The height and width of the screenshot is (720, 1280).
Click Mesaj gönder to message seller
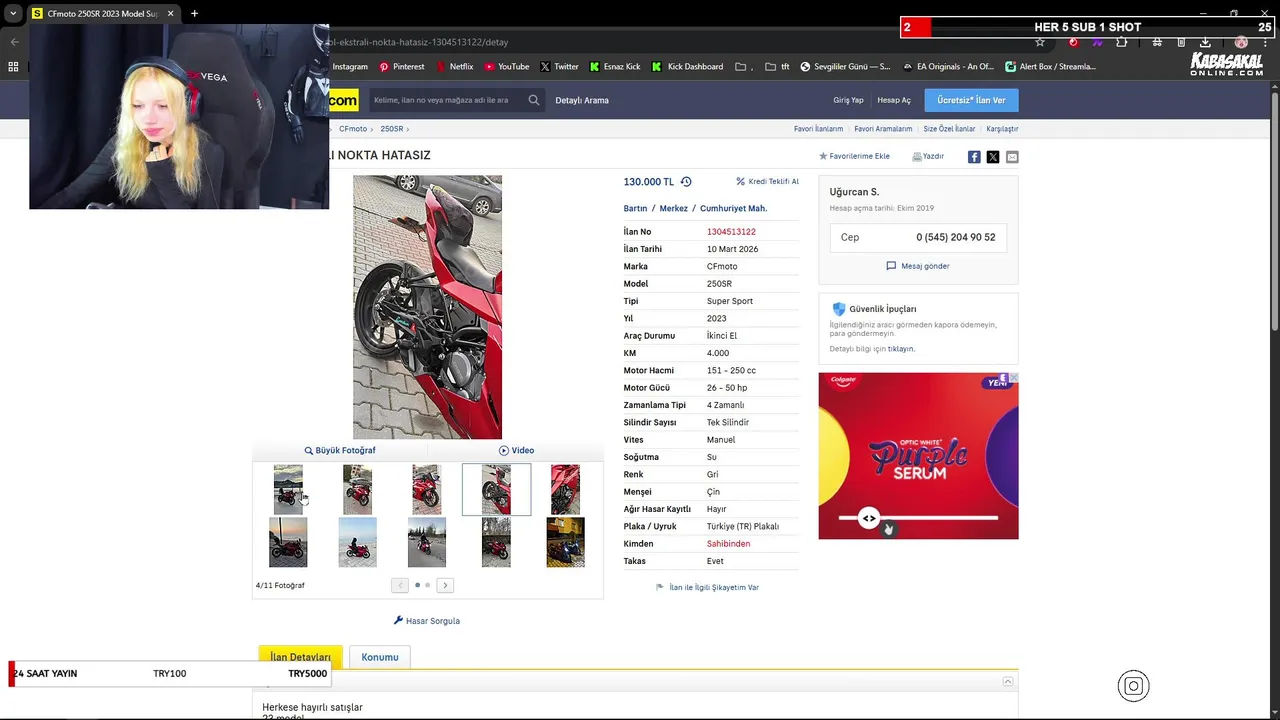918,266
